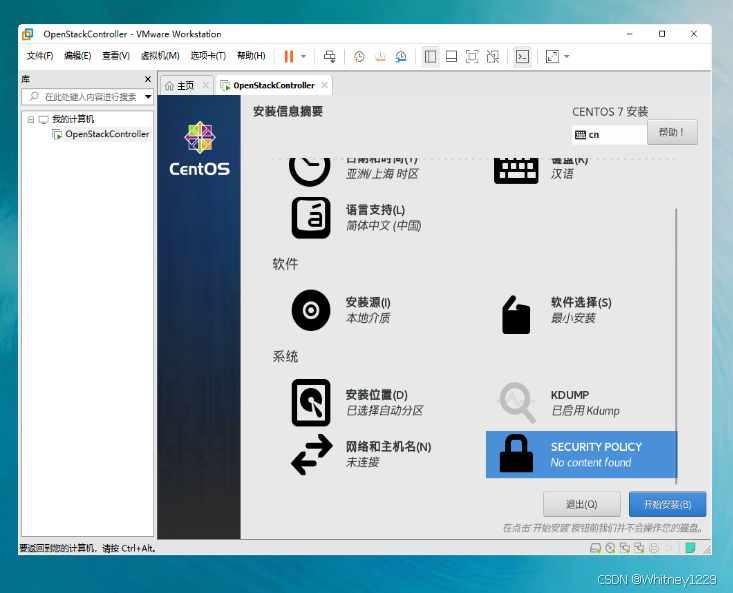Click the 本地介质 installation source text
Viewport: 733px width, 593px height.
click(x=368, y=318)
